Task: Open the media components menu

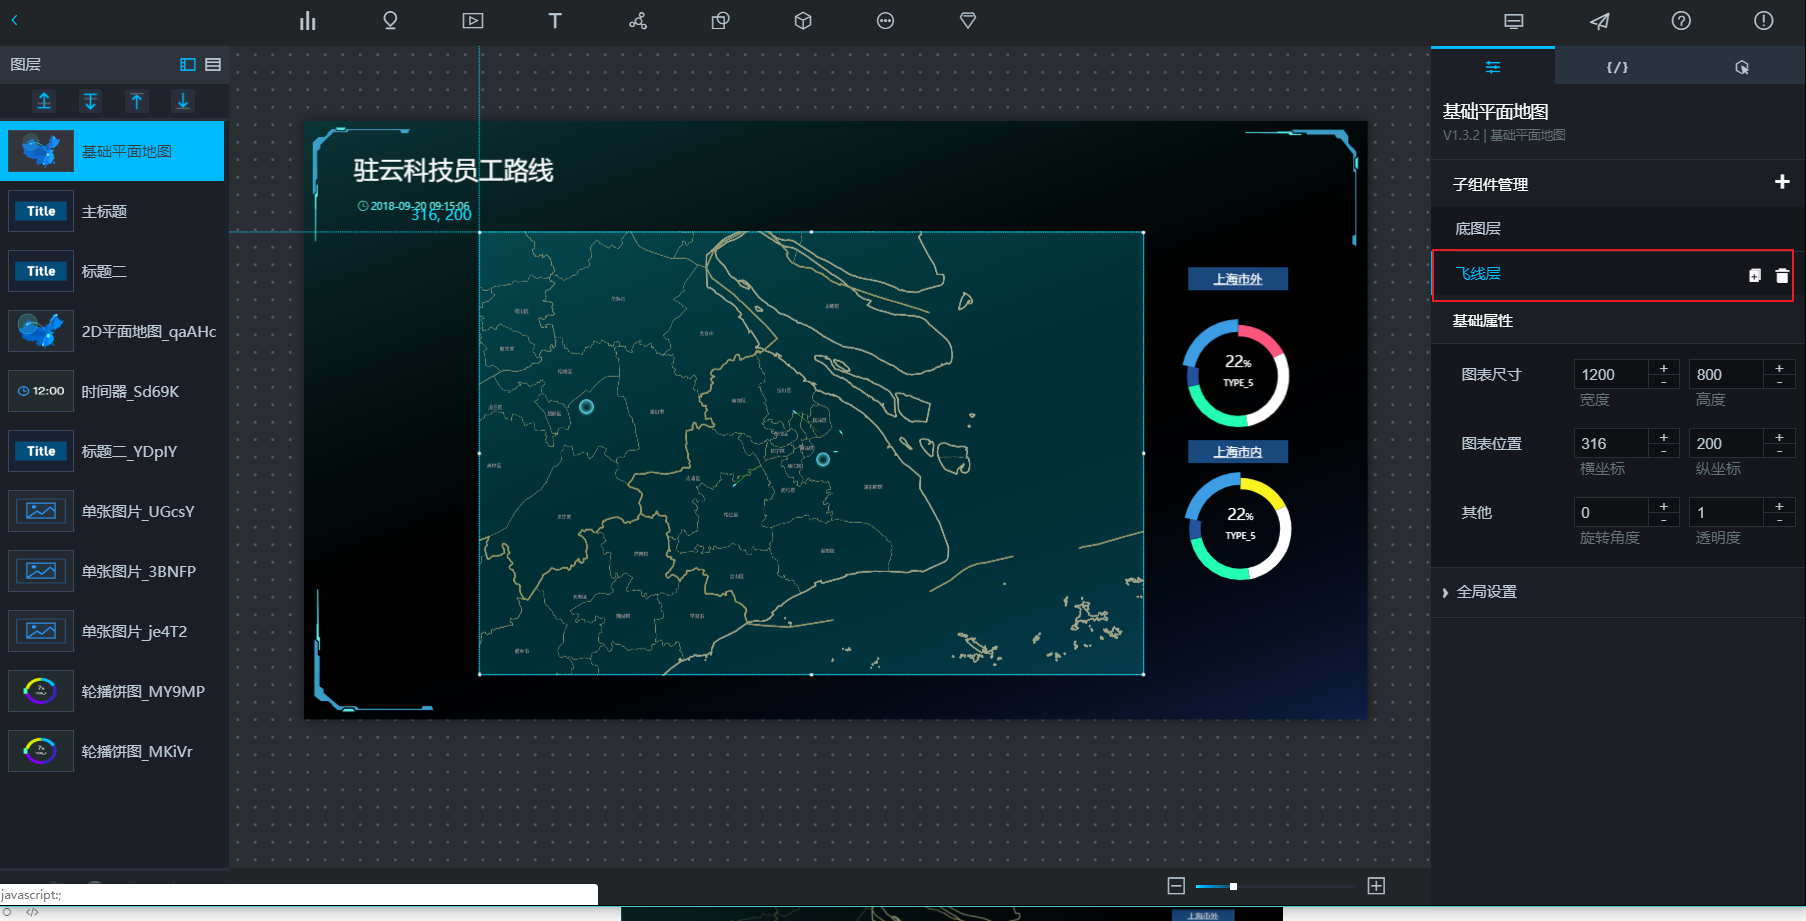Action: point(473,21)
